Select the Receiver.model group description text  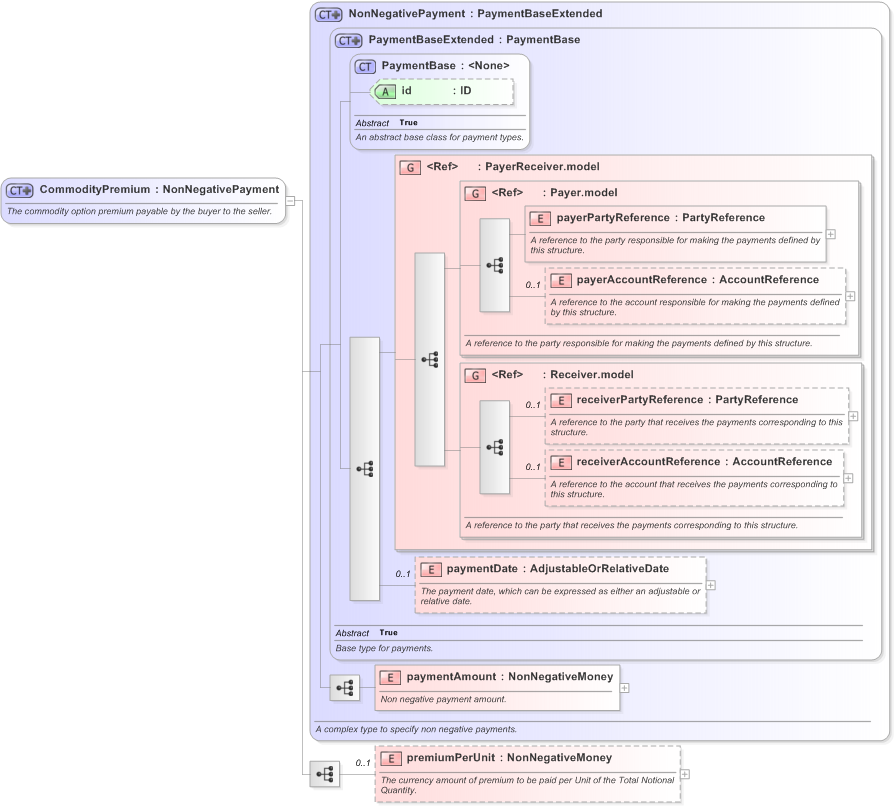pos(631,526)
